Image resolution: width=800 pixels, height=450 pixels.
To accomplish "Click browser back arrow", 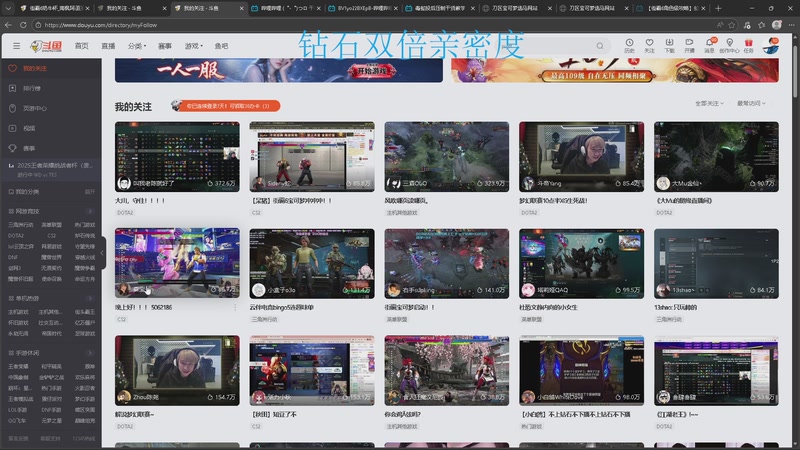I will click(8, 24).
